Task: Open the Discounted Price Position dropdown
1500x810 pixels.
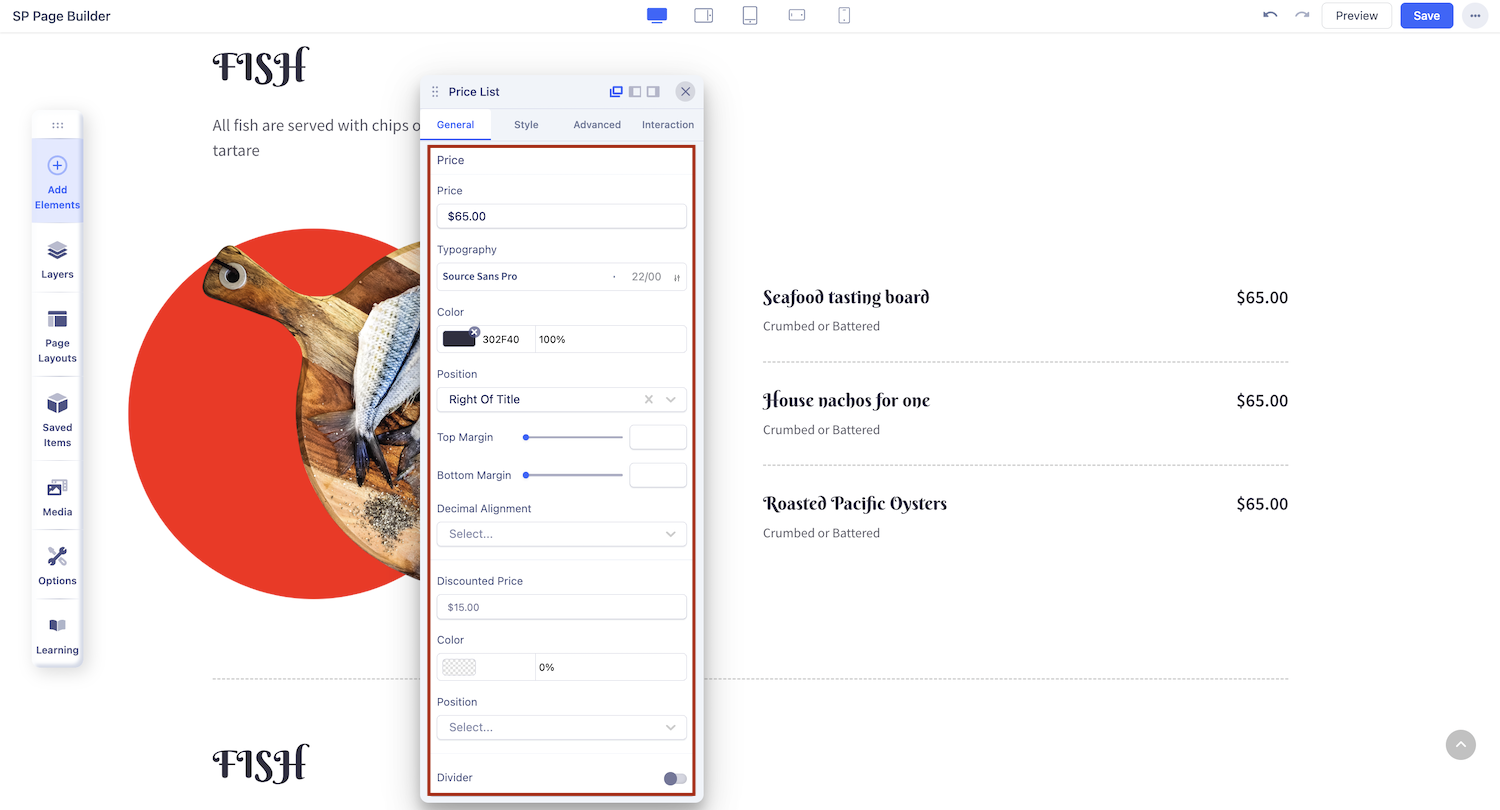Action: point(562,727)
